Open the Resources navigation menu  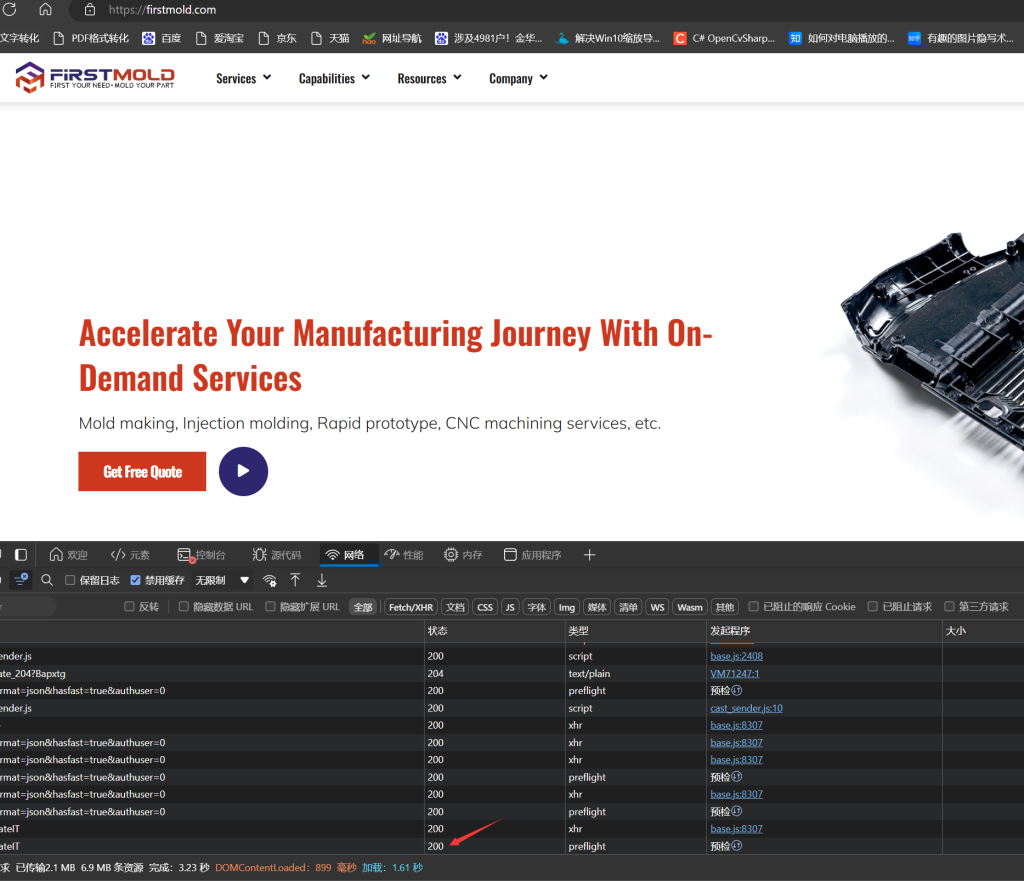click(429, 78)
